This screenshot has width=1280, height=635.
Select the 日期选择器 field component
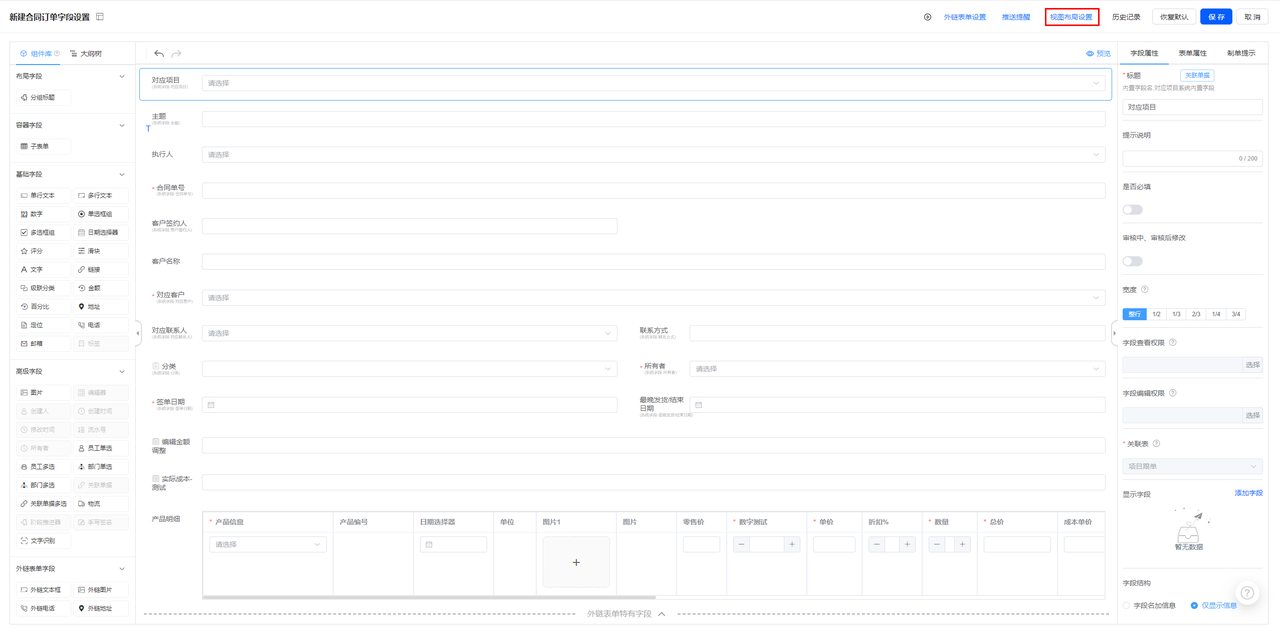[x=101, y=233]
